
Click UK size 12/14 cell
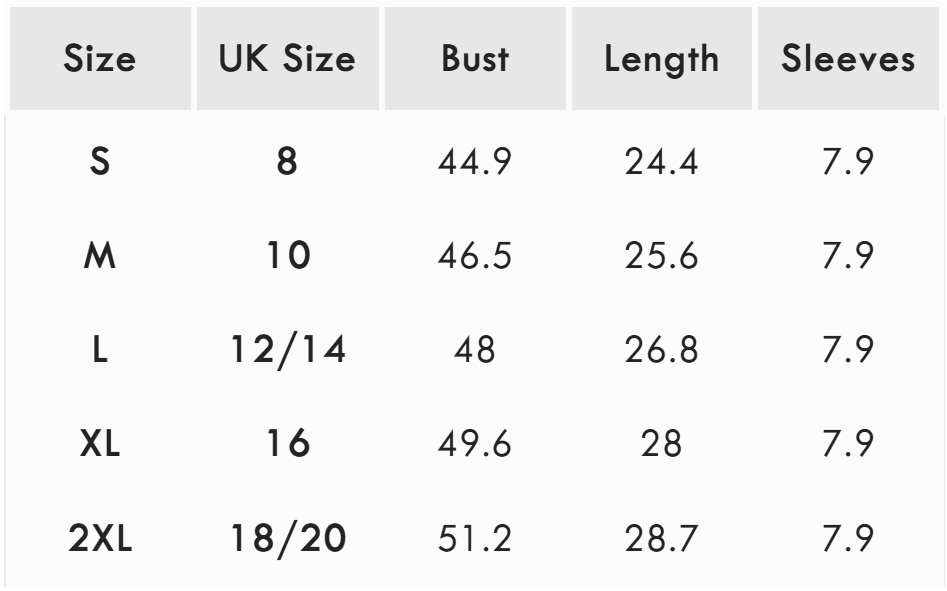pyautogui.click(x=287, y=351)
